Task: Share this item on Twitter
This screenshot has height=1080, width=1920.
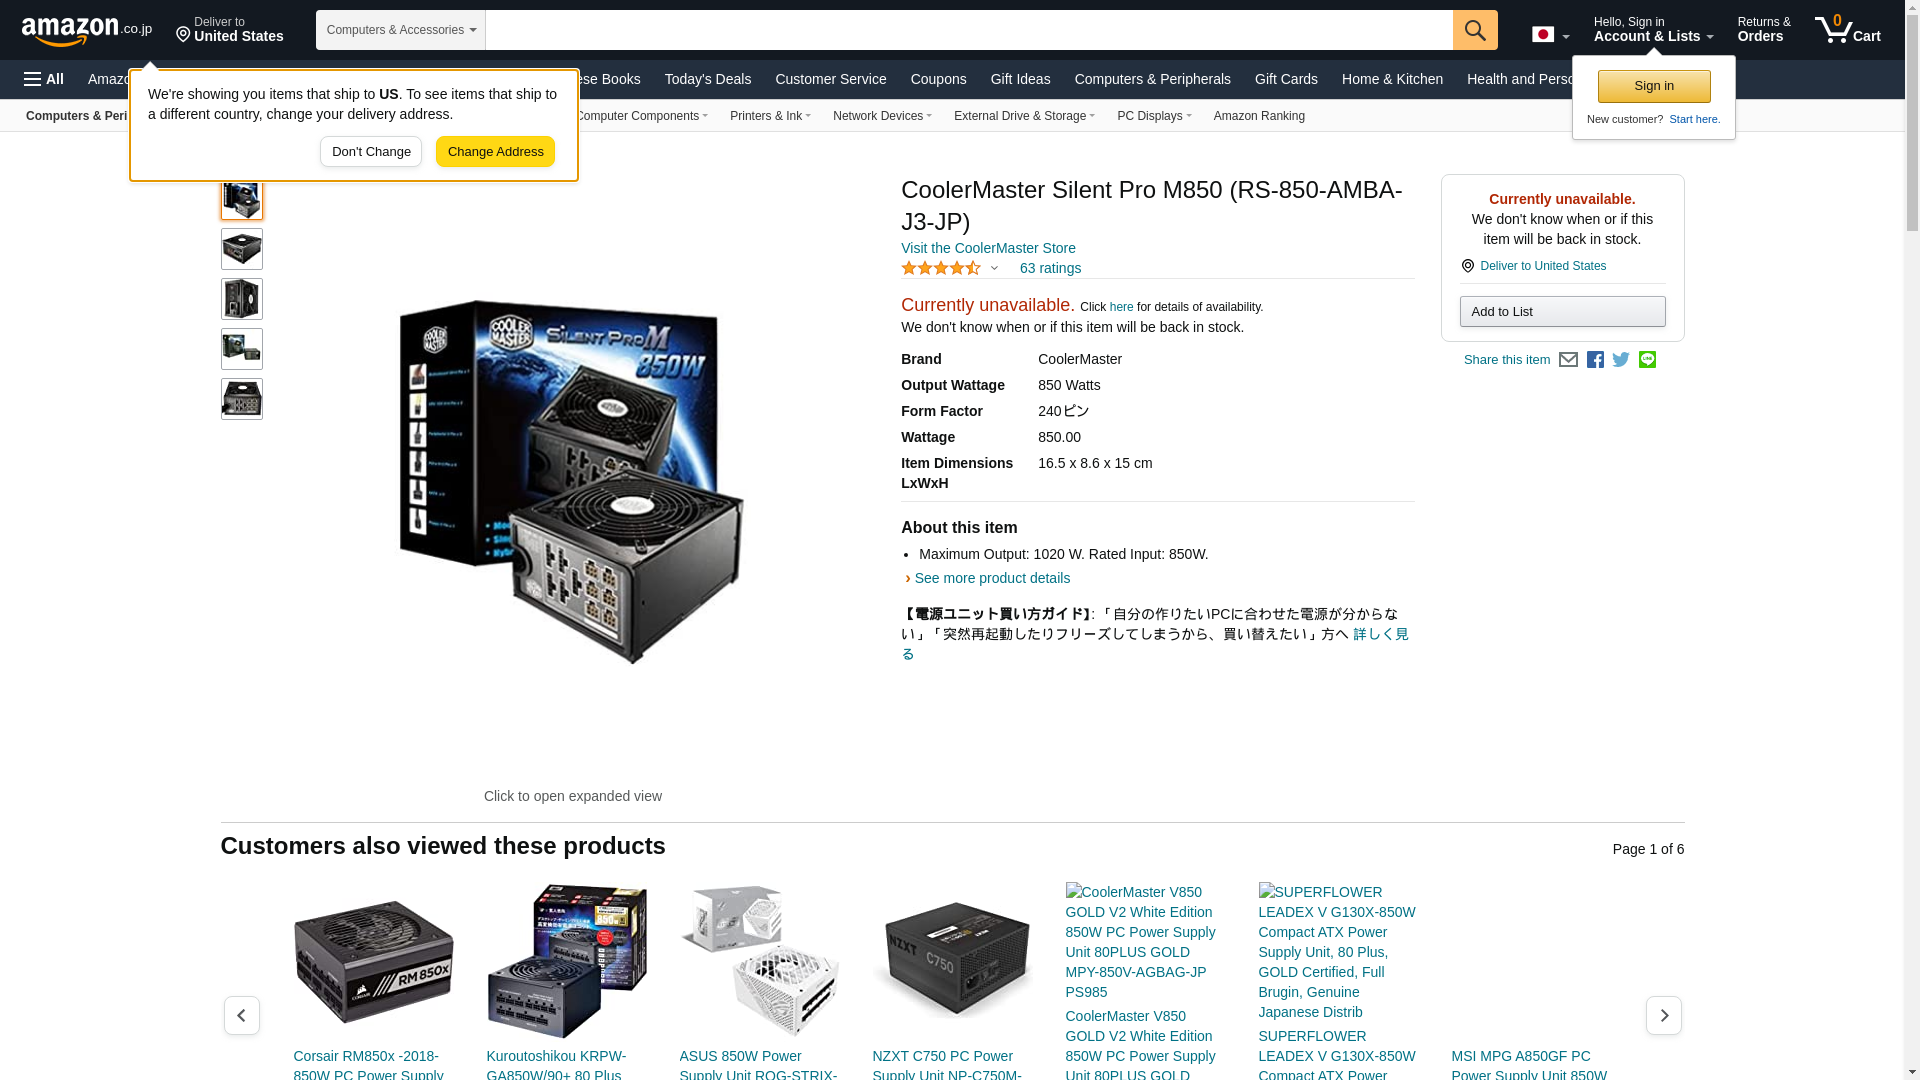Action: point(1621,360)
